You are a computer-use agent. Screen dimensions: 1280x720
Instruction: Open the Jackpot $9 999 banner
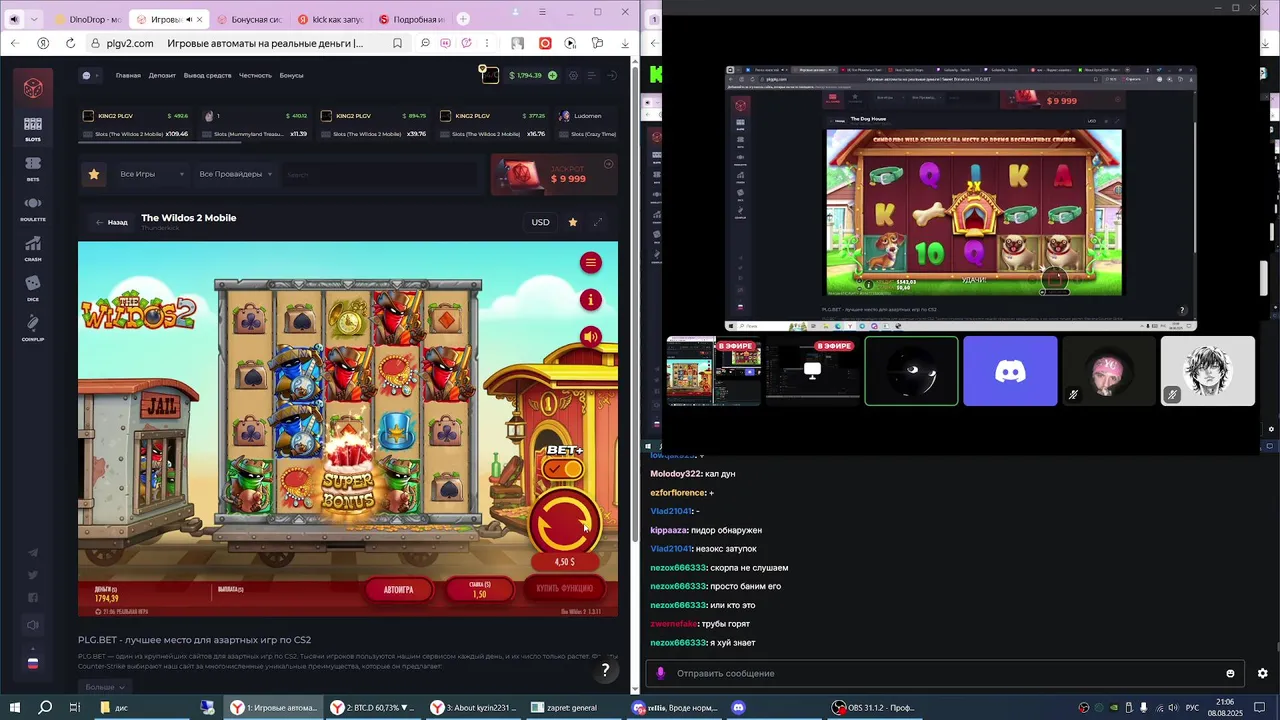[554, 174]
